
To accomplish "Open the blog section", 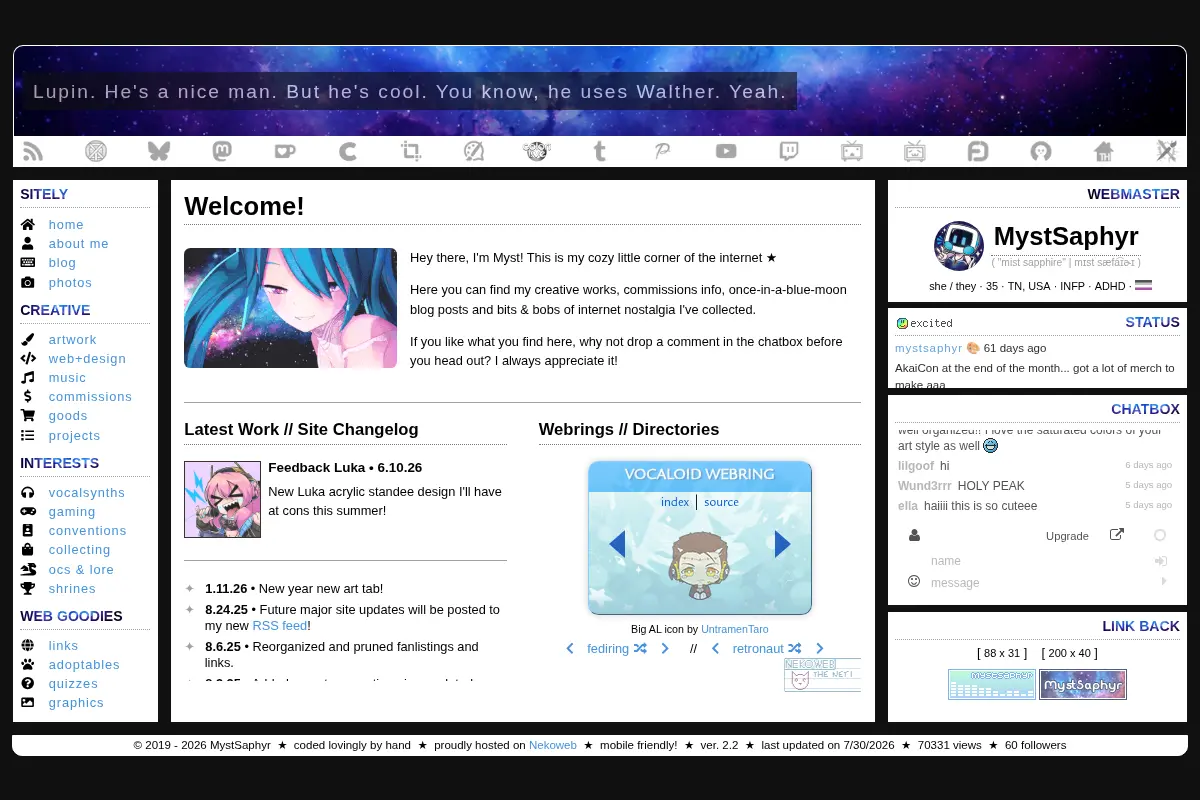I will coord(62,263).
